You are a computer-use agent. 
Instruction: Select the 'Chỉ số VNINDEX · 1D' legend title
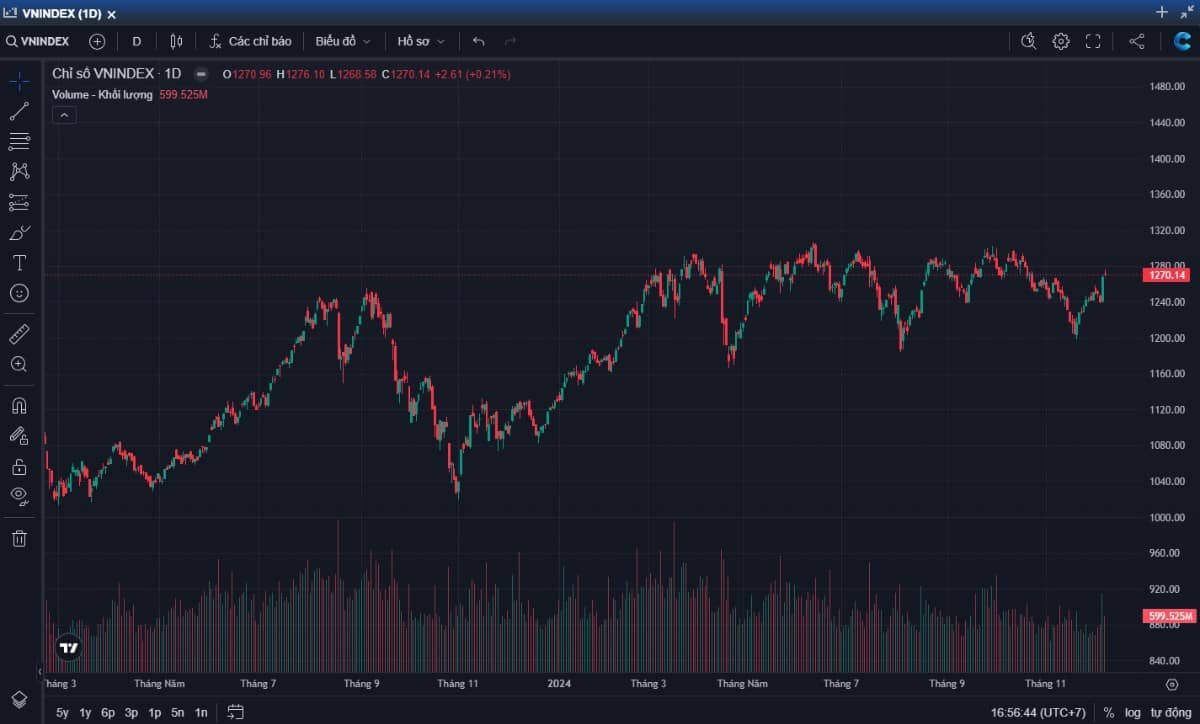tap(116, 74)
